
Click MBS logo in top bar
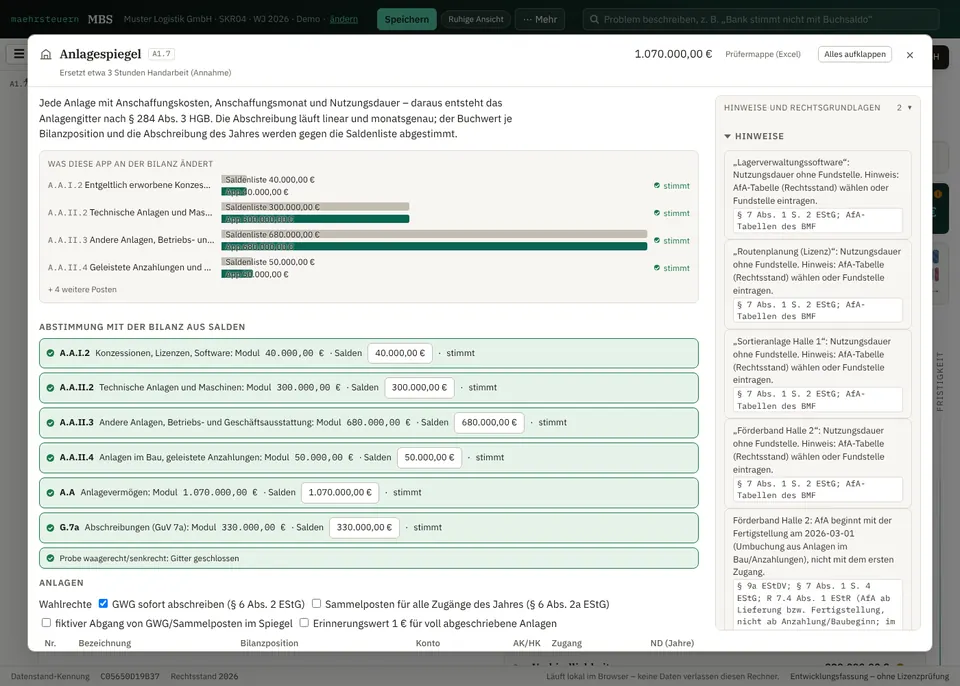tap(100, 19)
